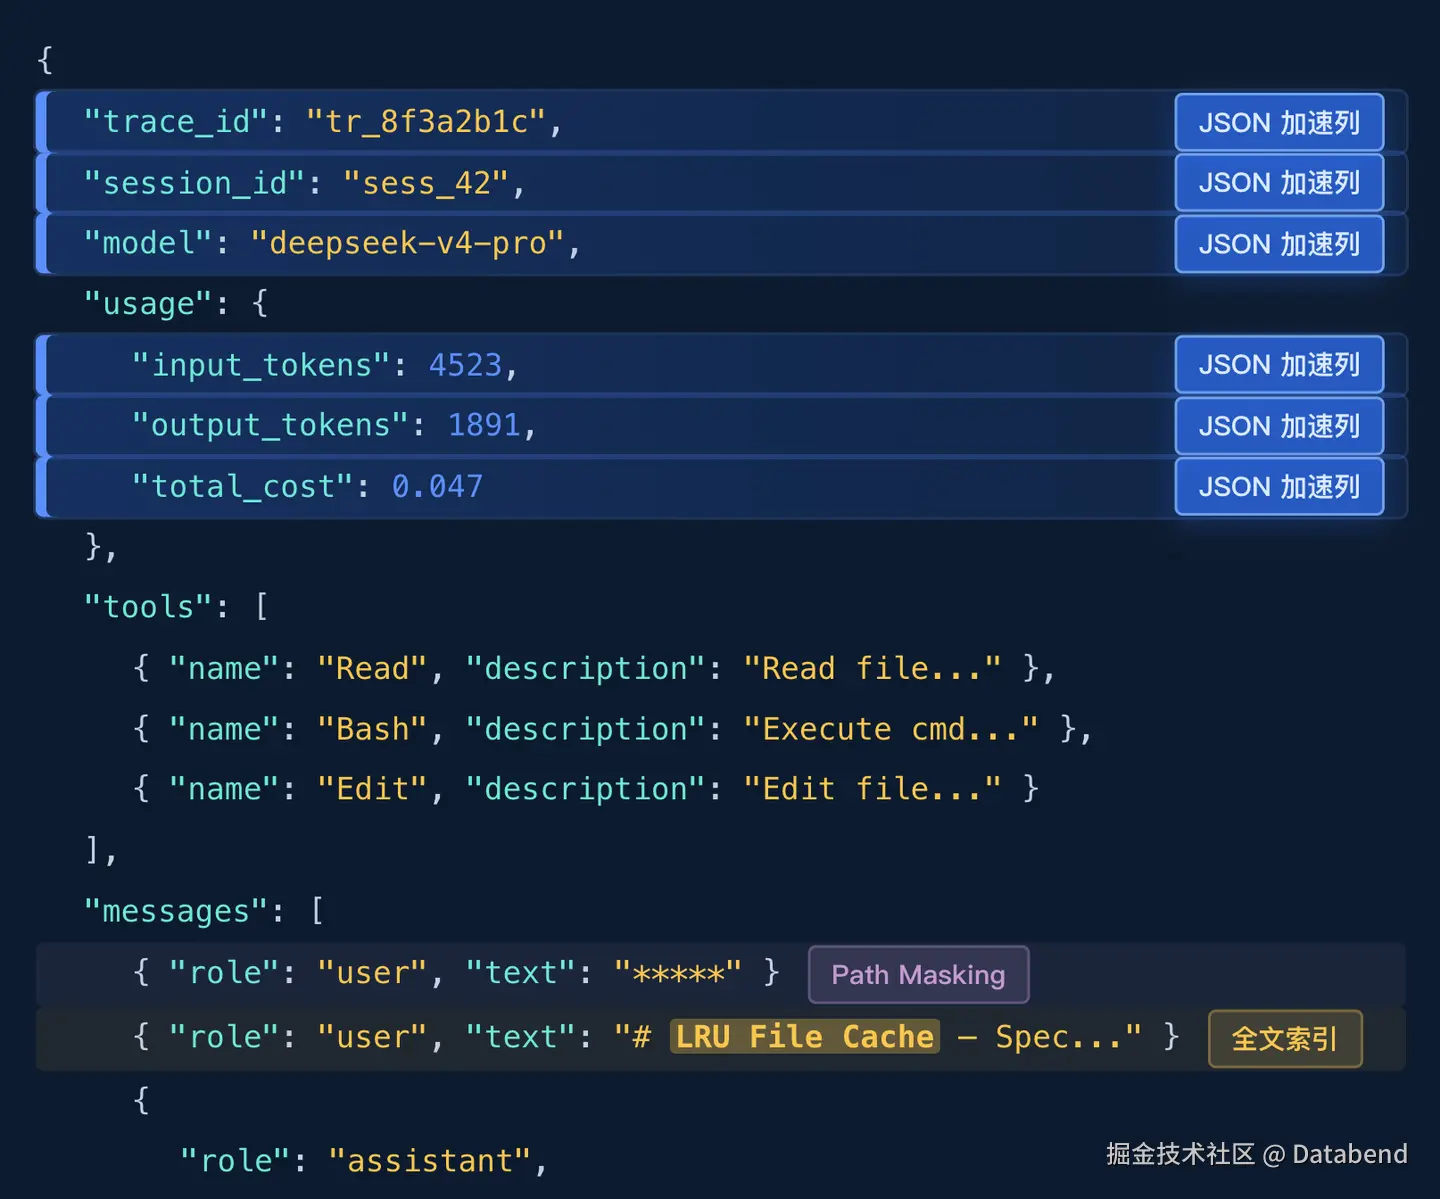Viewport: 1440px width, 1199px height.
Task: Click the JSON 加速列 badge beside session_id
Action: (1279, 182)
